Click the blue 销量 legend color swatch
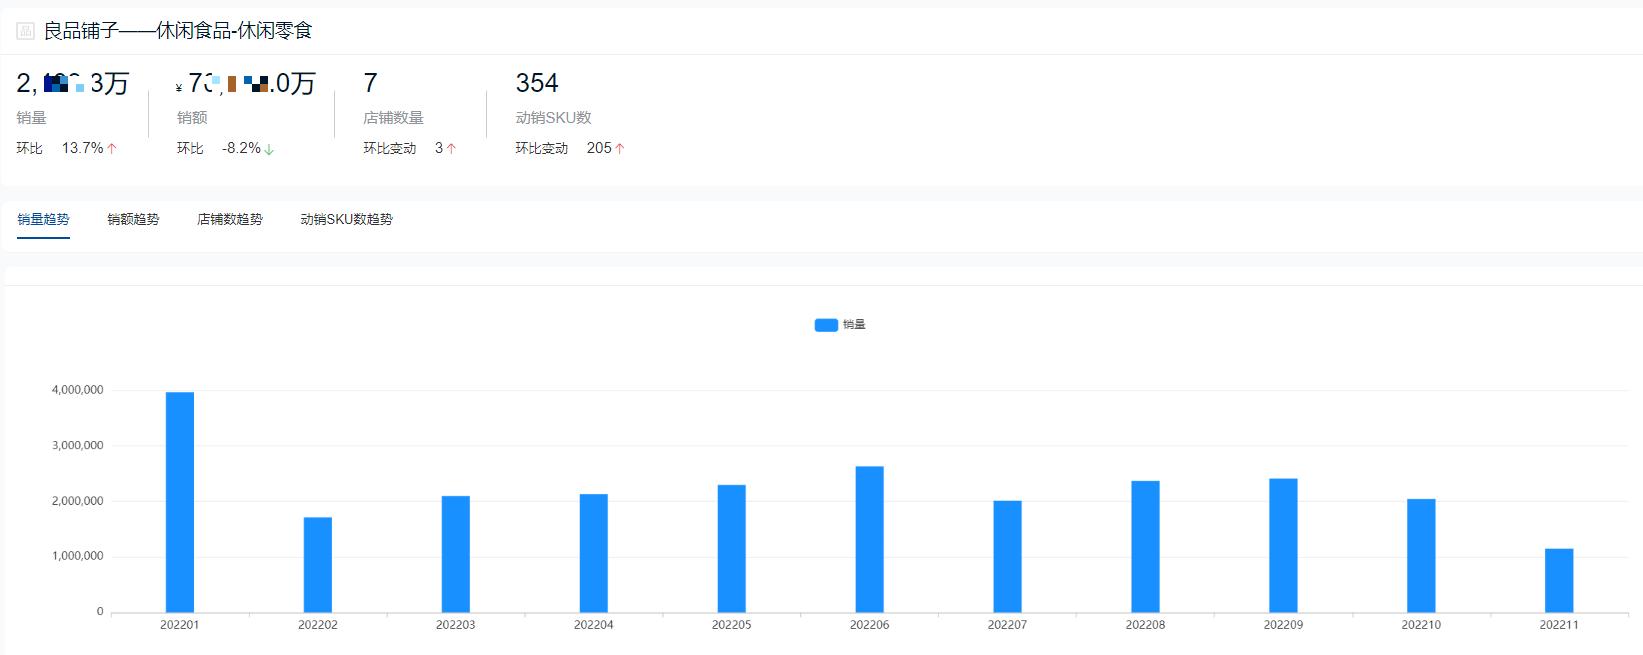Viewport: 1643px width, 655px height. coord(826,325)
